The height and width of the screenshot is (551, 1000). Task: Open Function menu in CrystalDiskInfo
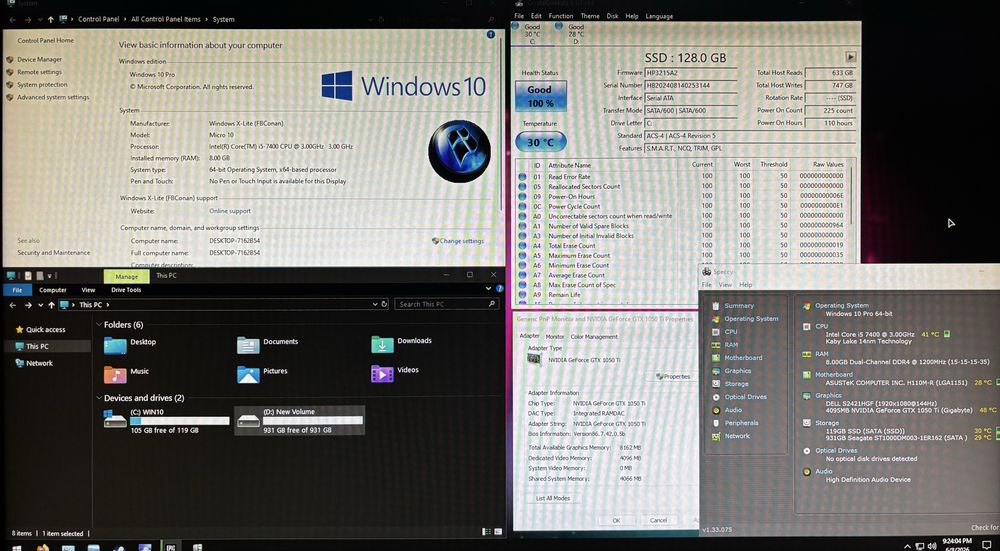pos(561,16)
